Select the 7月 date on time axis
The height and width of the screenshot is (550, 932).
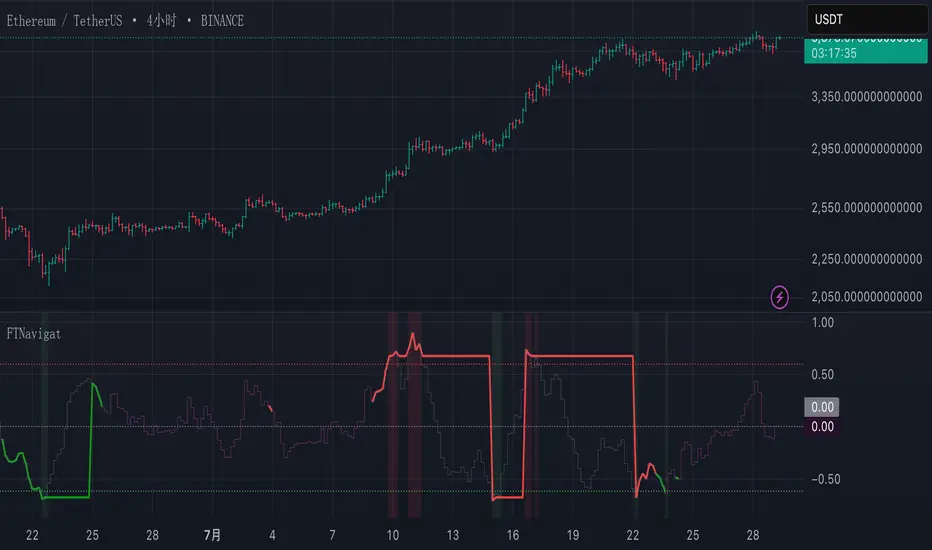click(211, 535)
